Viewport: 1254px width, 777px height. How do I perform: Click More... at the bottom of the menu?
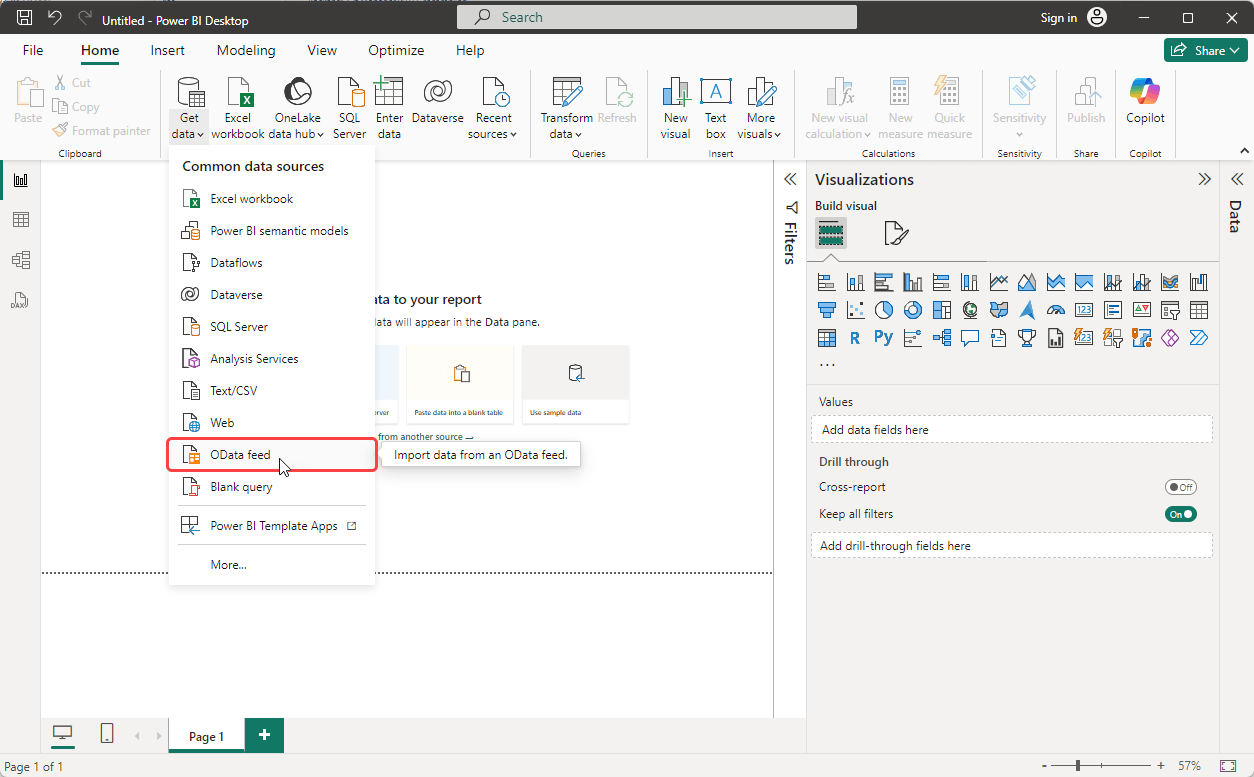tap(272, 565)
